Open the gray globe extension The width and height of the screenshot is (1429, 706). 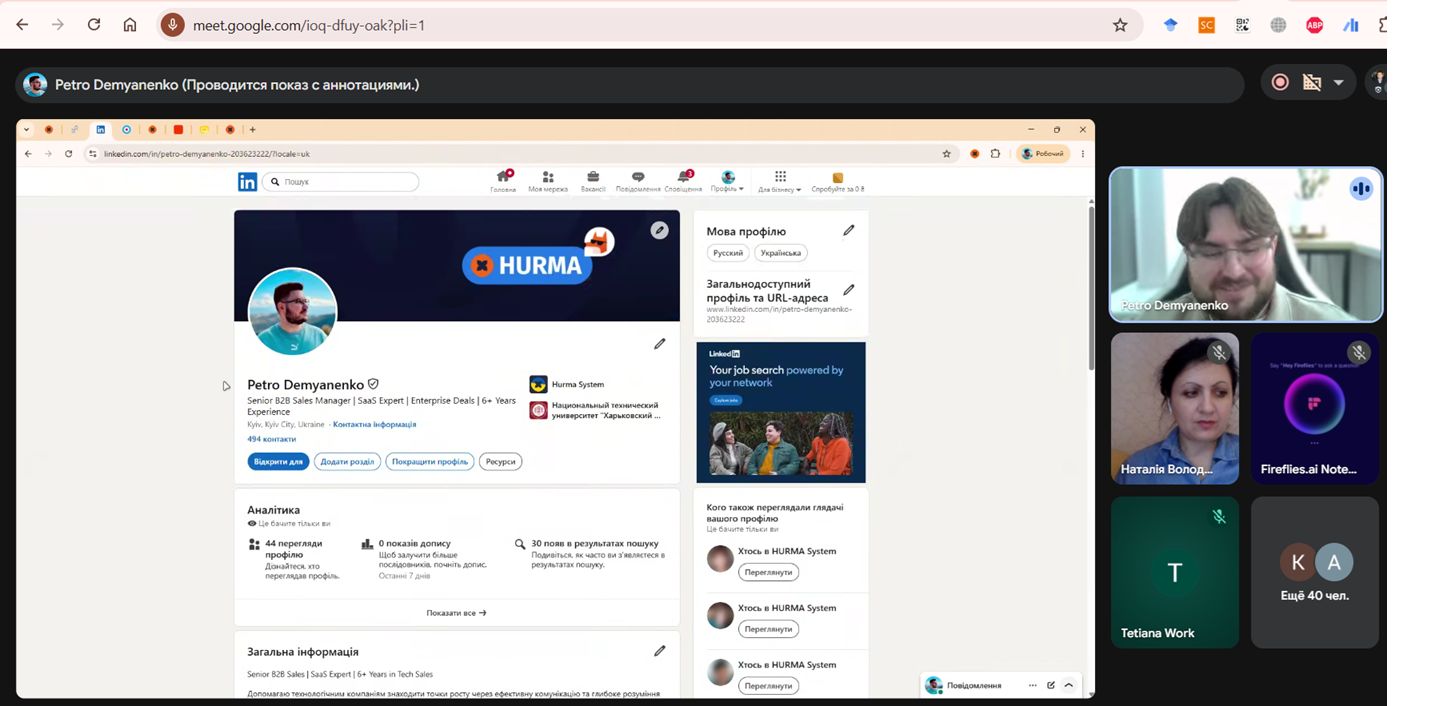click(x=1278, y=25)
